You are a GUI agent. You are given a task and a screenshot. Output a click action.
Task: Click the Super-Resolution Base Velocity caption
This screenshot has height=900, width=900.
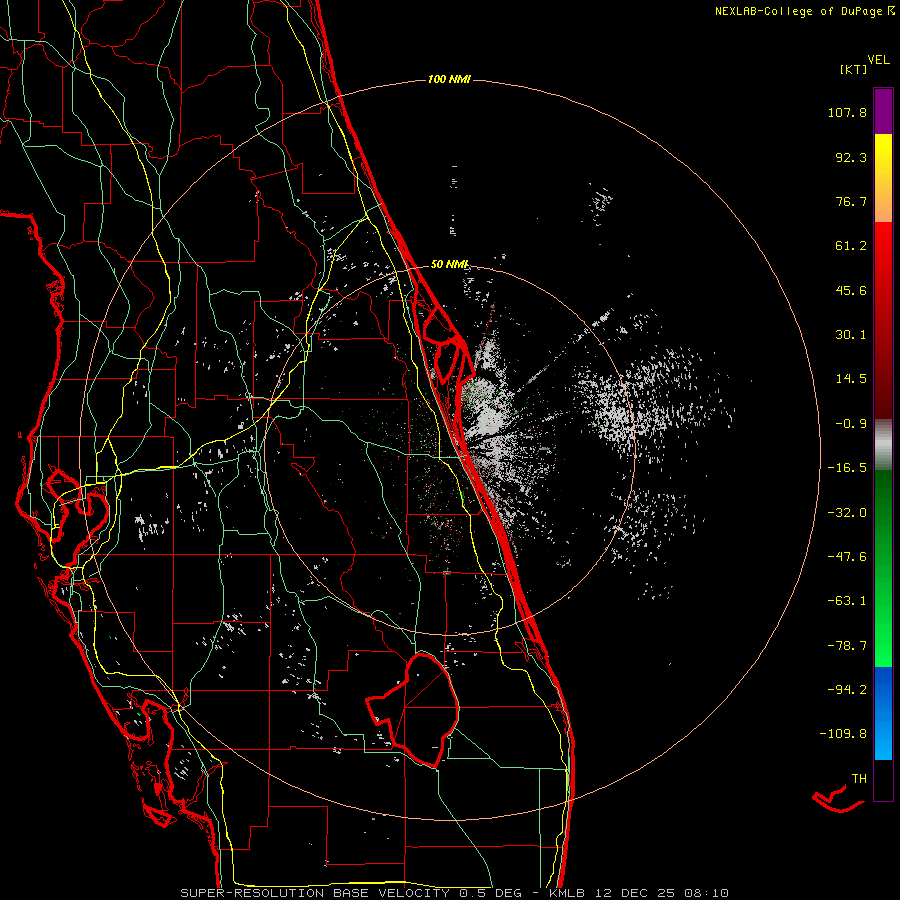[x=455, y=893]
